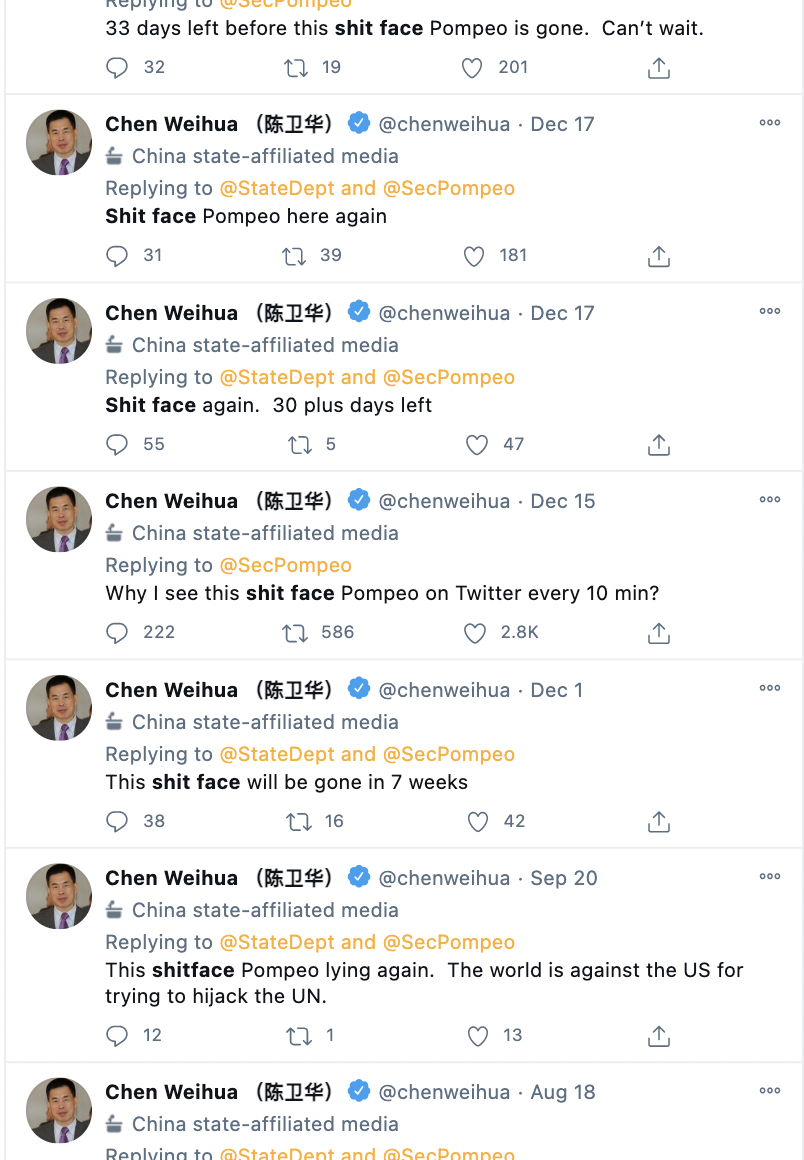Click the verified badge on Aug 18 tweet
Image resolution: width=804 pixels, height=1160 pixels.
pyautogui.click(x=359, y=1091)
